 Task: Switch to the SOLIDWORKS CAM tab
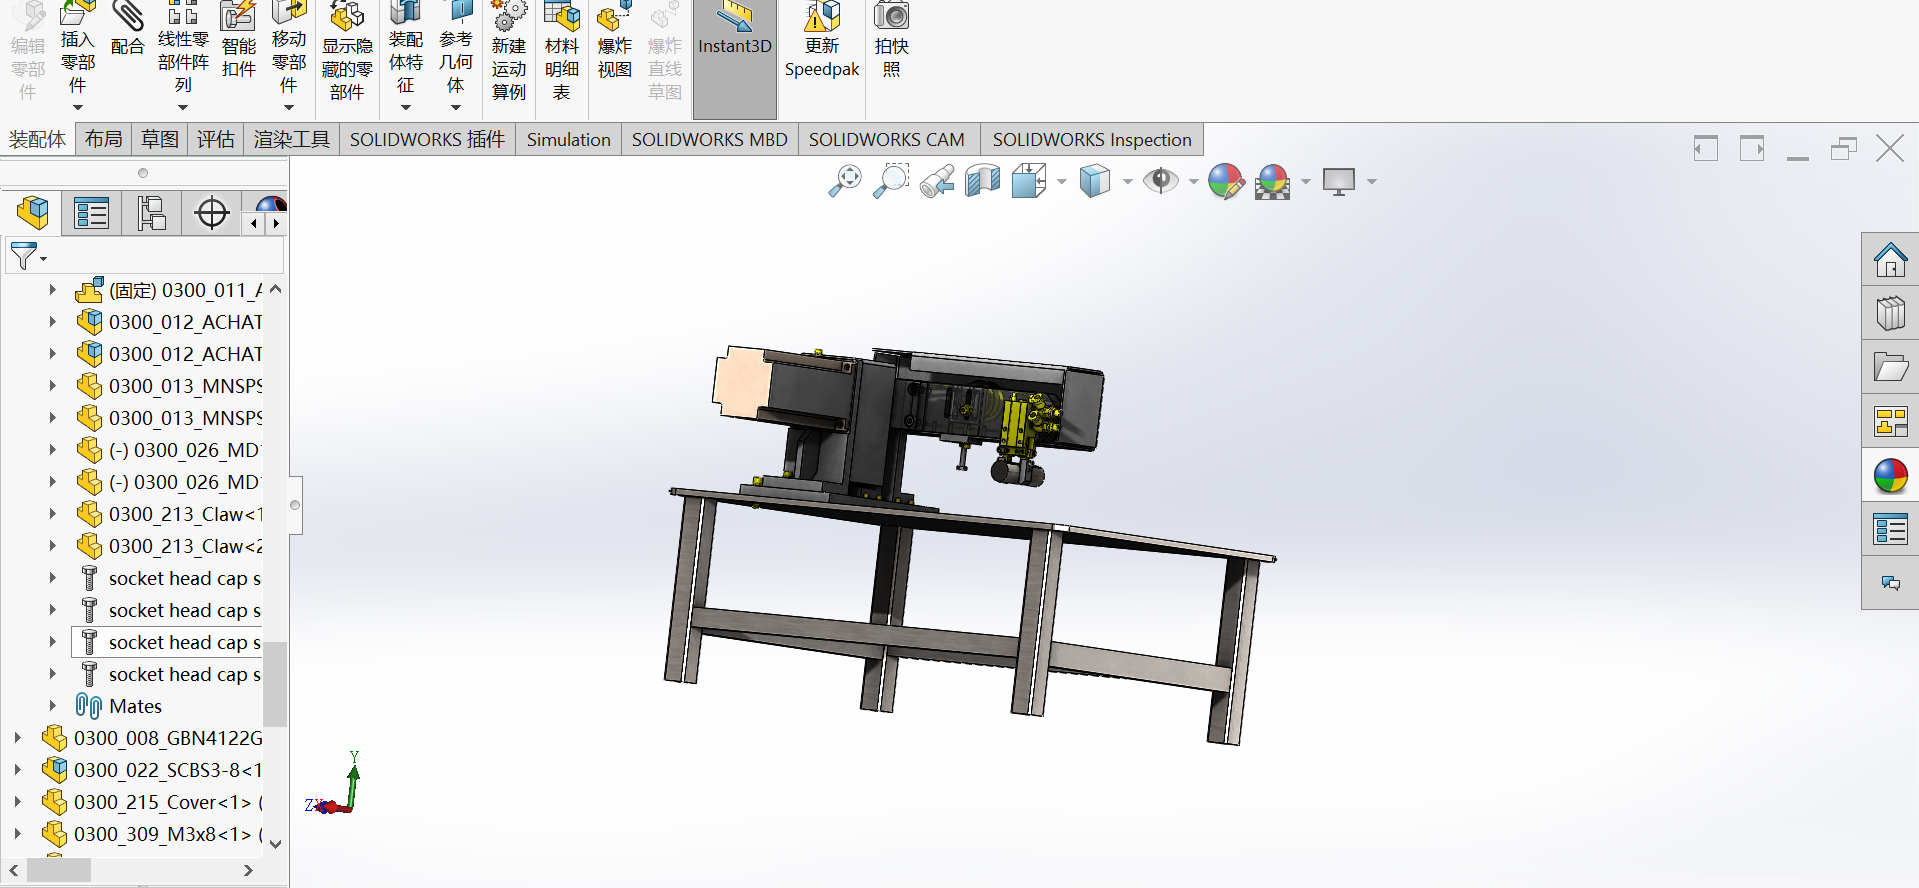887,139
